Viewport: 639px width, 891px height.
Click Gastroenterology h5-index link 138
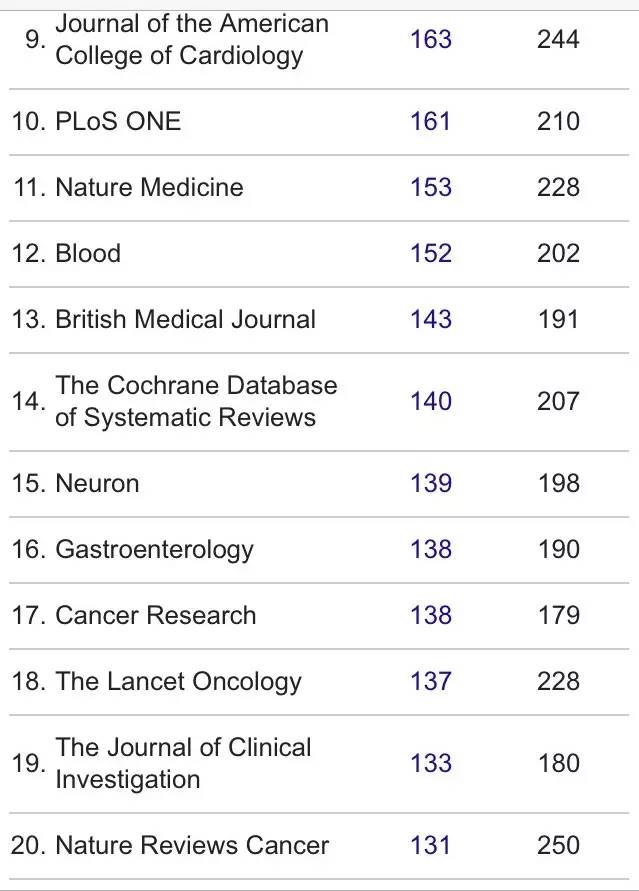(431, 550)
